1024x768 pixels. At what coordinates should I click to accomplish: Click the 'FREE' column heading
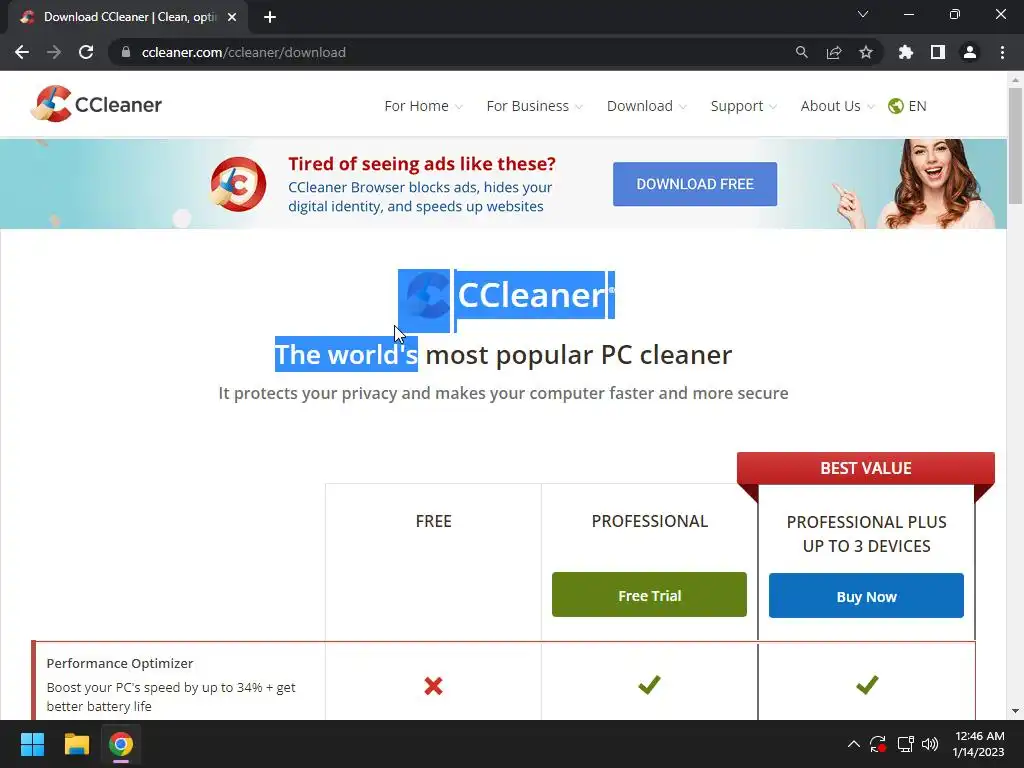coord(434,521)
